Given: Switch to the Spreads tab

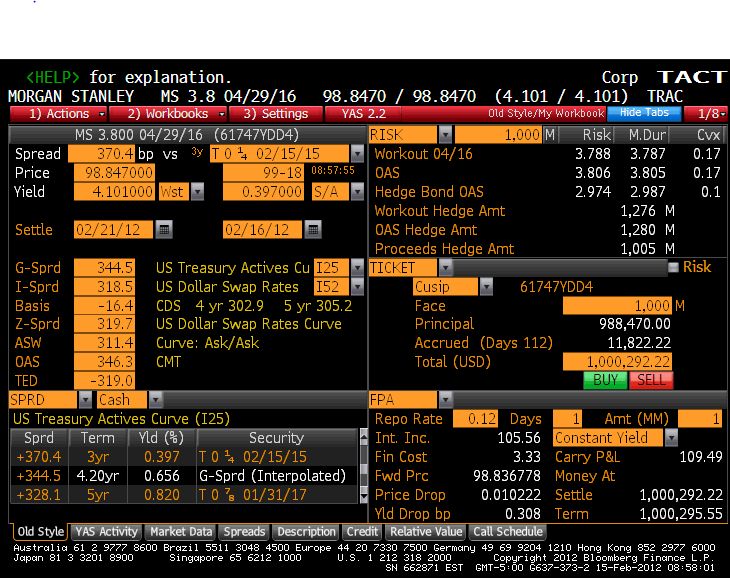Looking at the screenshot, I should 244,531.
